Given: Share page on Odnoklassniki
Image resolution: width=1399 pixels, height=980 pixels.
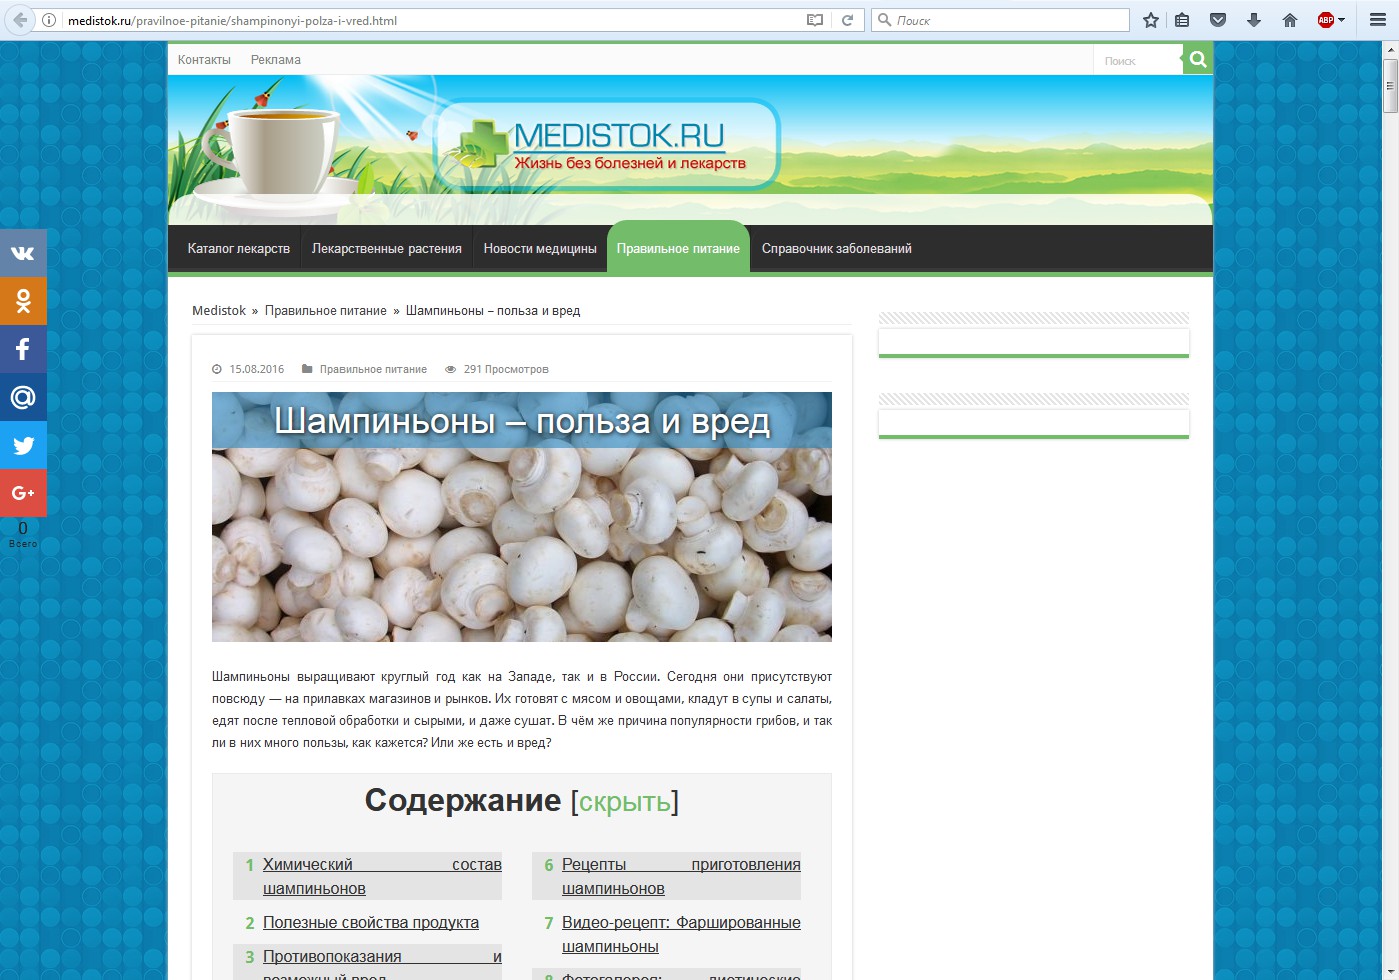Looking at the screenshot, I should 23,301.
